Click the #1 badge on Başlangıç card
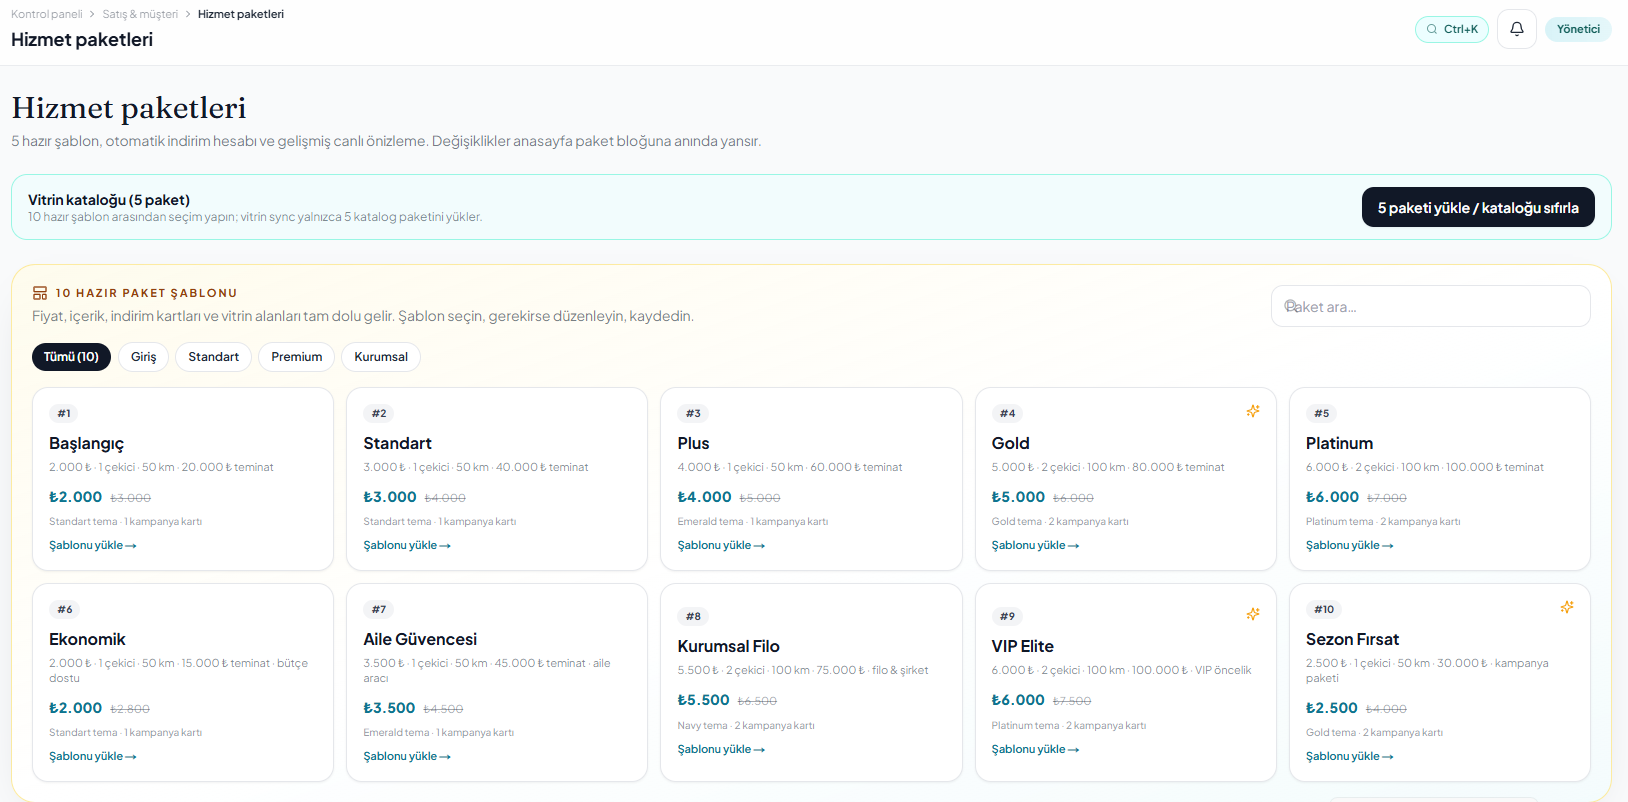This screenshot has width=1628, height=802. coord(64,413)
